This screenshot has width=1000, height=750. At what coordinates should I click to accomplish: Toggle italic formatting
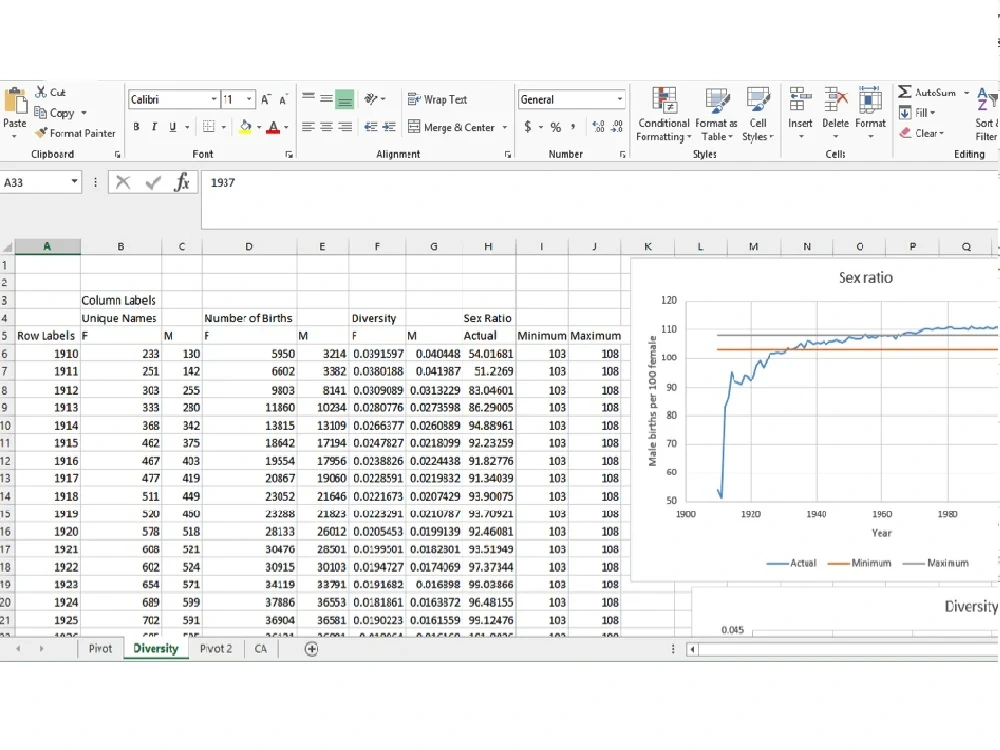click(x=152, y=128)
